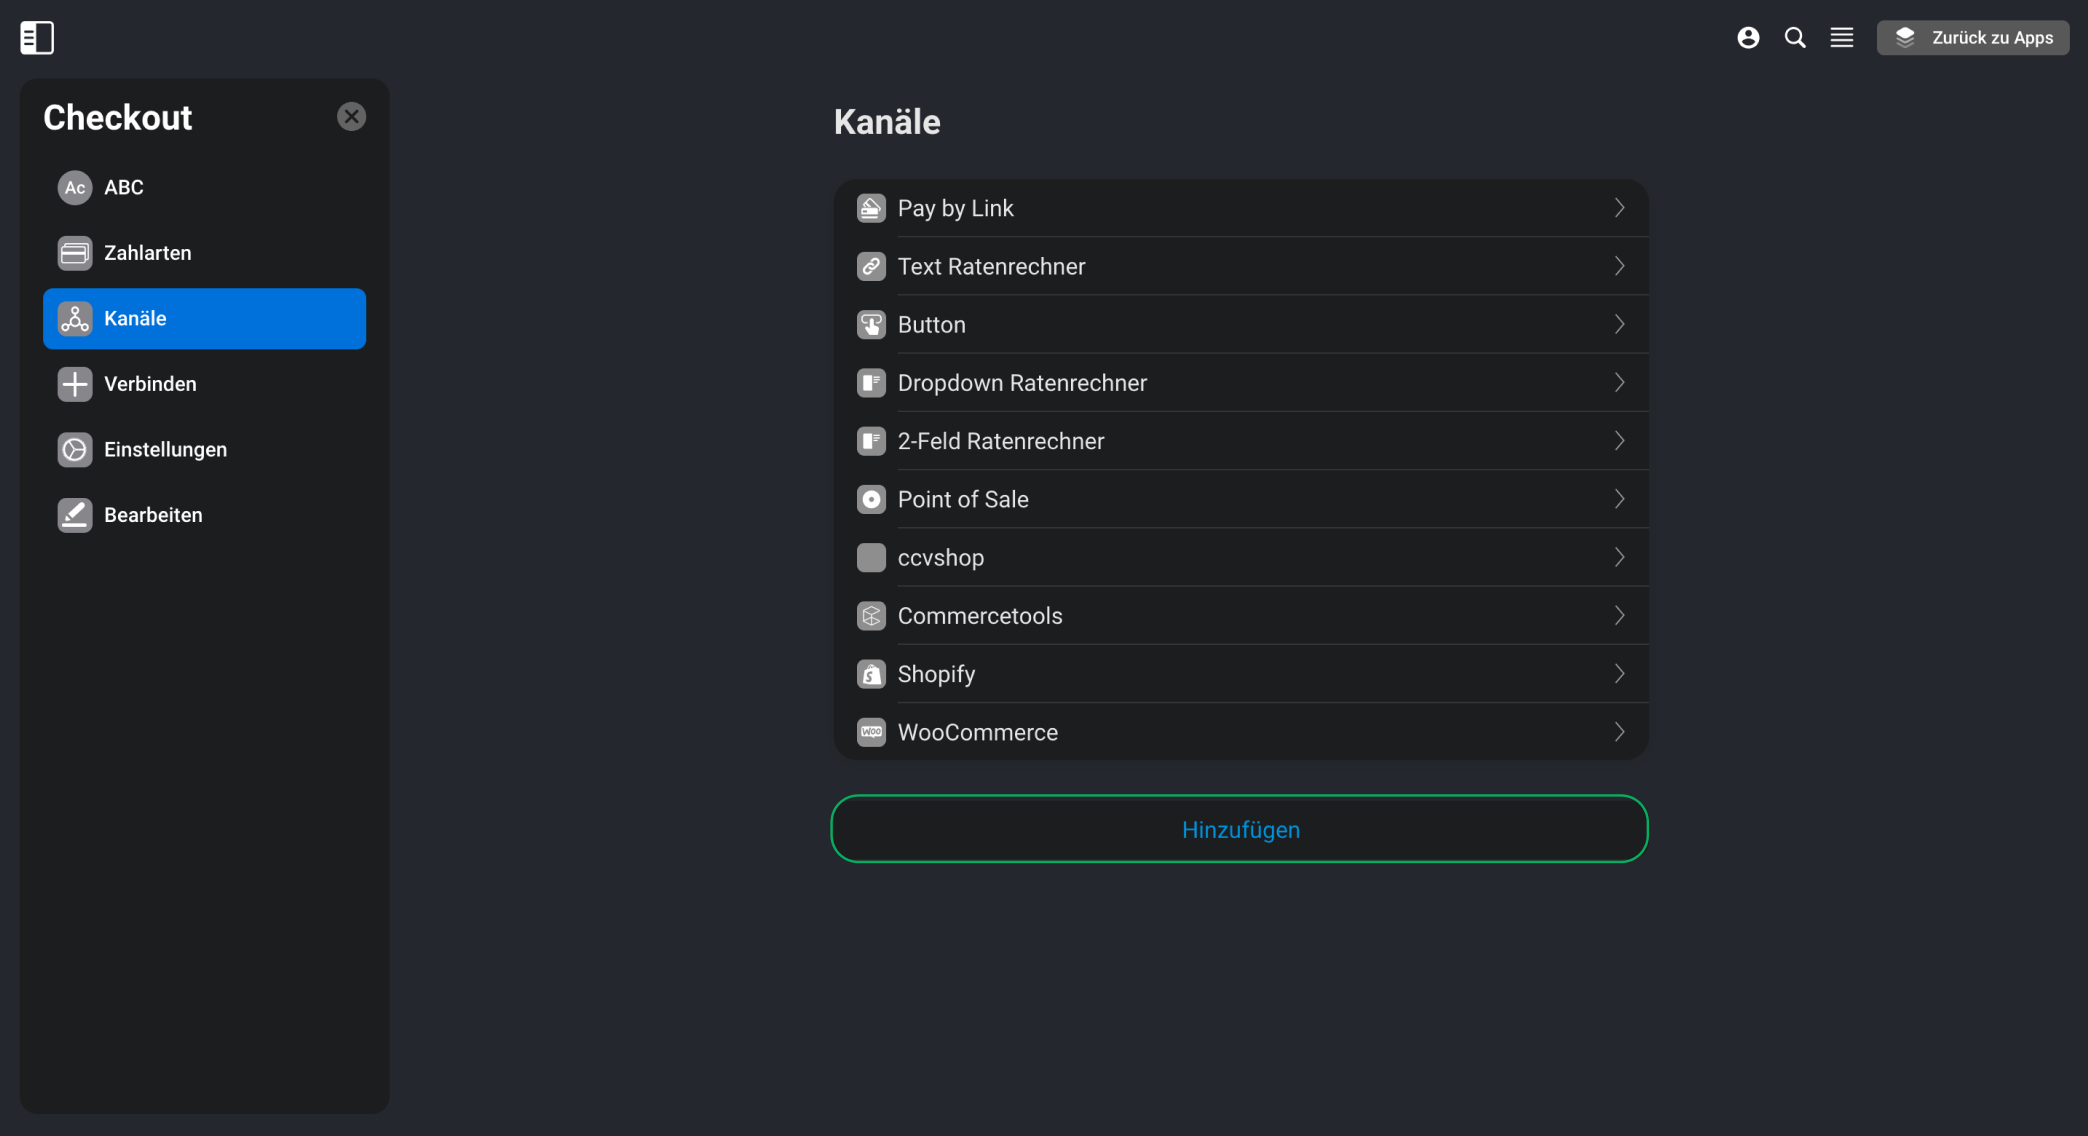The height and width of the screenshot is (1136, 2088).
Task: Click the Shopify bag icon
Action: coord(871,674)
